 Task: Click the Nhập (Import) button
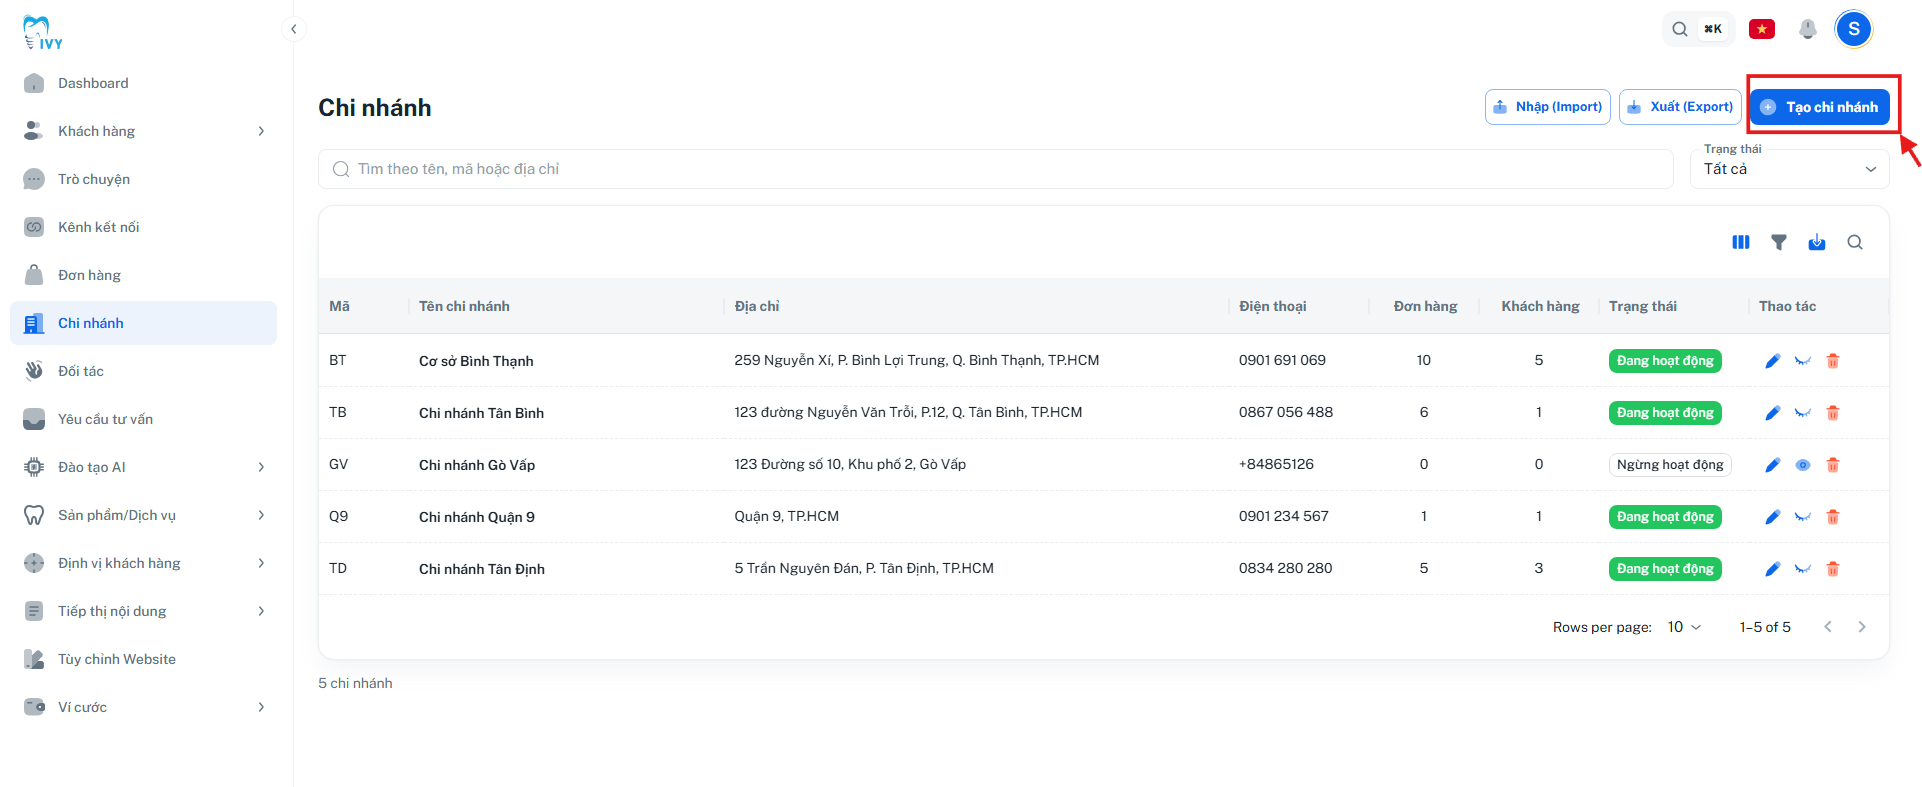(1547, 107)
